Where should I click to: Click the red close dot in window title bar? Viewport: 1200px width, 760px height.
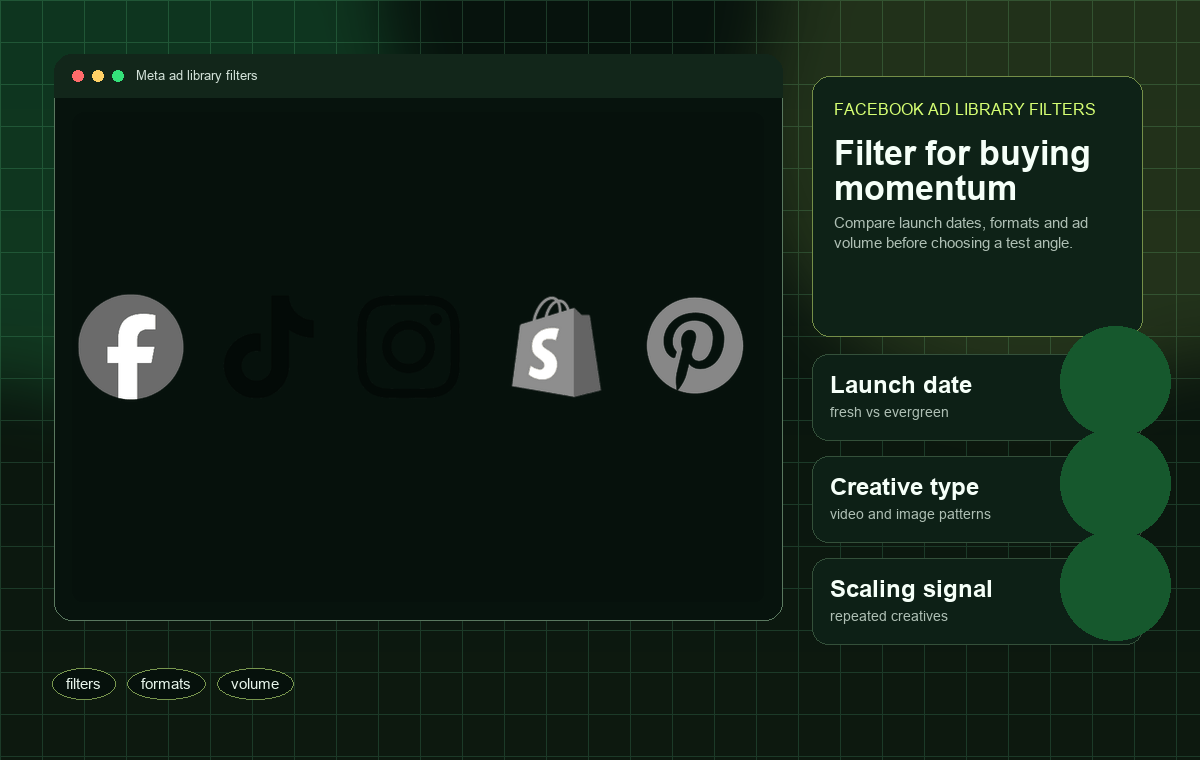[78, 76]
